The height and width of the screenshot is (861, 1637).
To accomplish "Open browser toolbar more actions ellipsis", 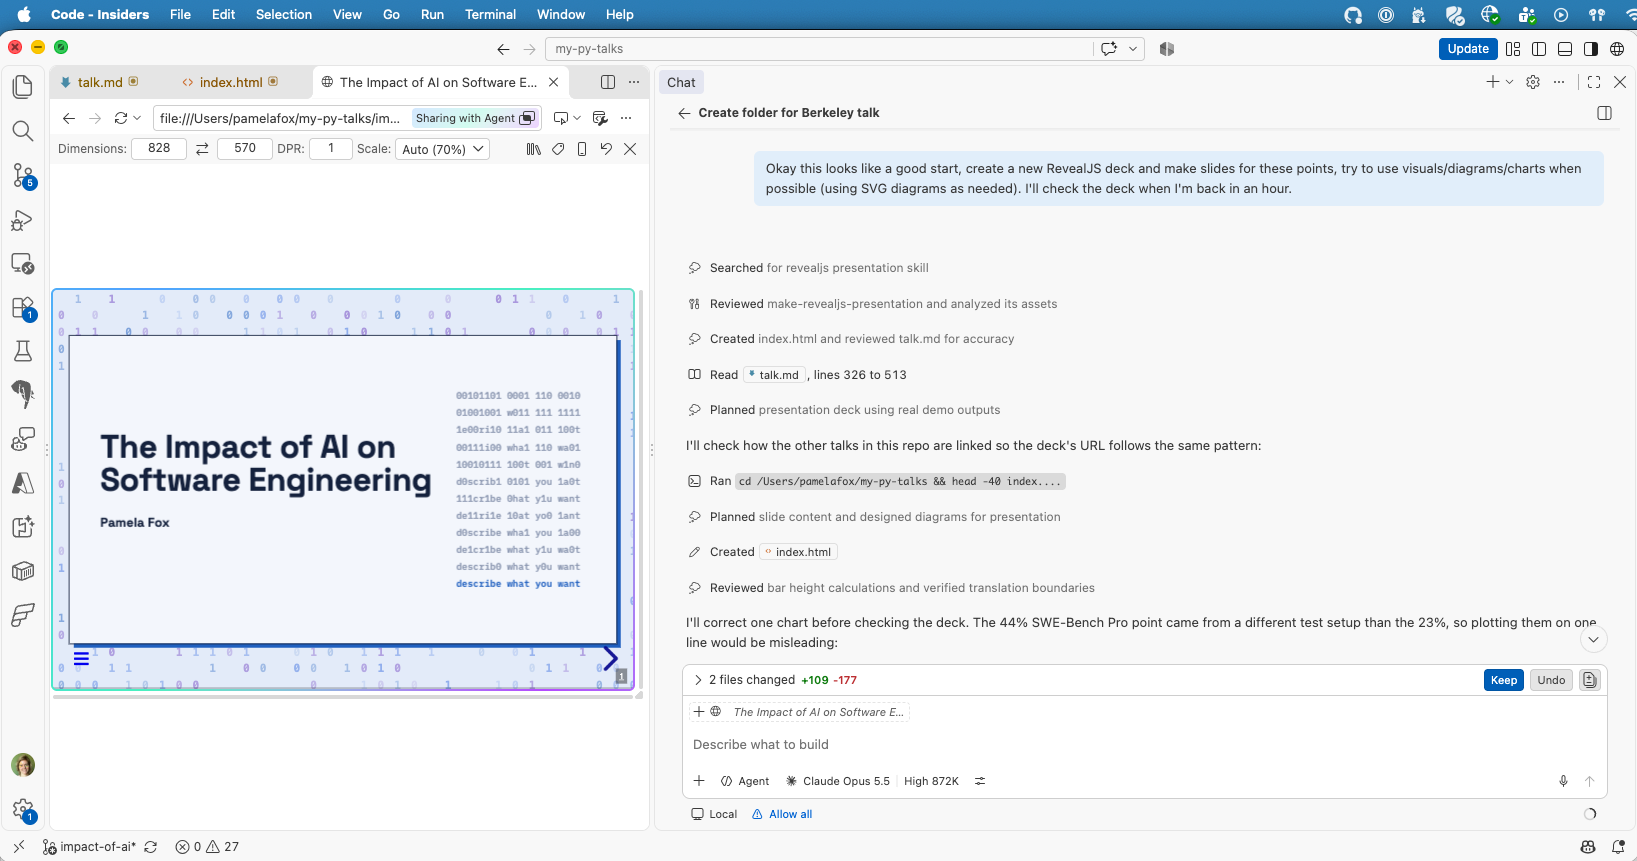I will tap(626, 118).
